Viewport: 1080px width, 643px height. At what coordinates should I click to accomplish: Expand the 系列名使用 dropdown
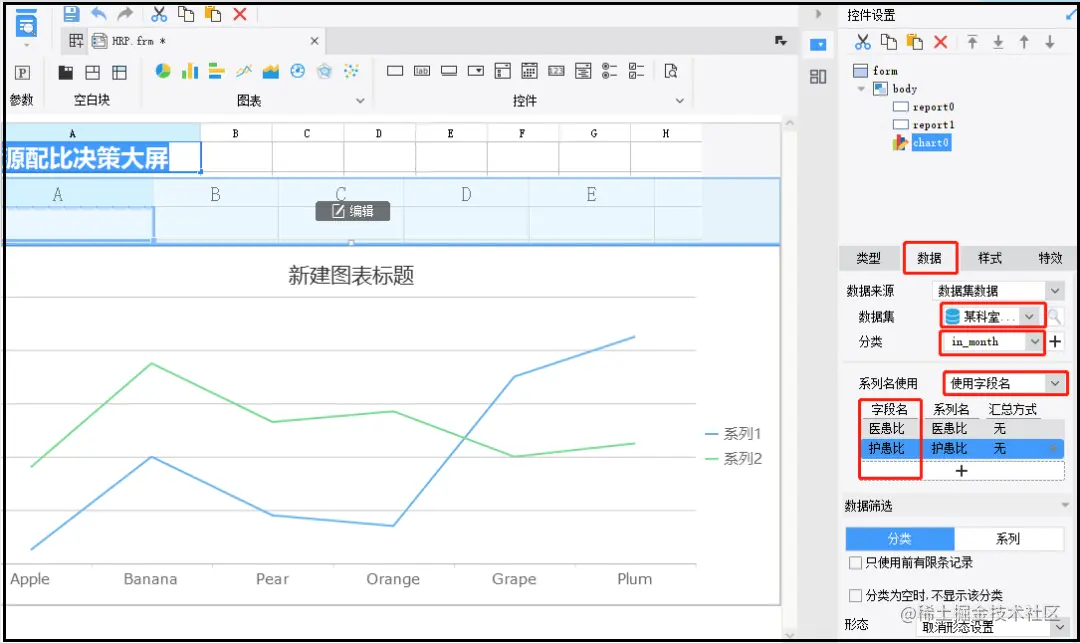pyautogui.click(x=1005, y=383)
